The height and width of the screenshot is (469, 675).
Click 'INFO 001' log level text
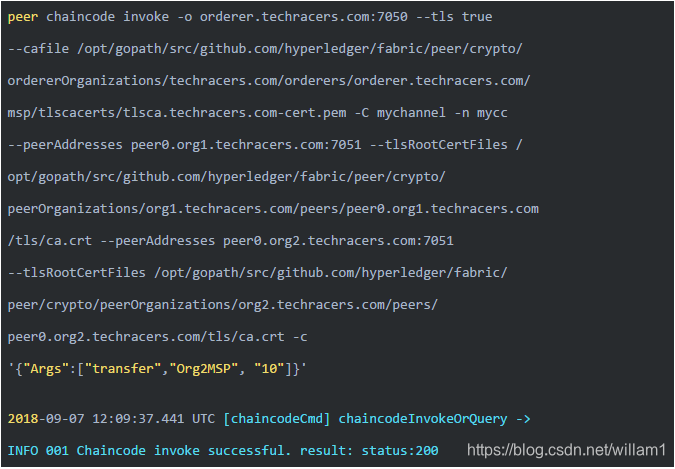pyautogui.click(x=38, y=451)
